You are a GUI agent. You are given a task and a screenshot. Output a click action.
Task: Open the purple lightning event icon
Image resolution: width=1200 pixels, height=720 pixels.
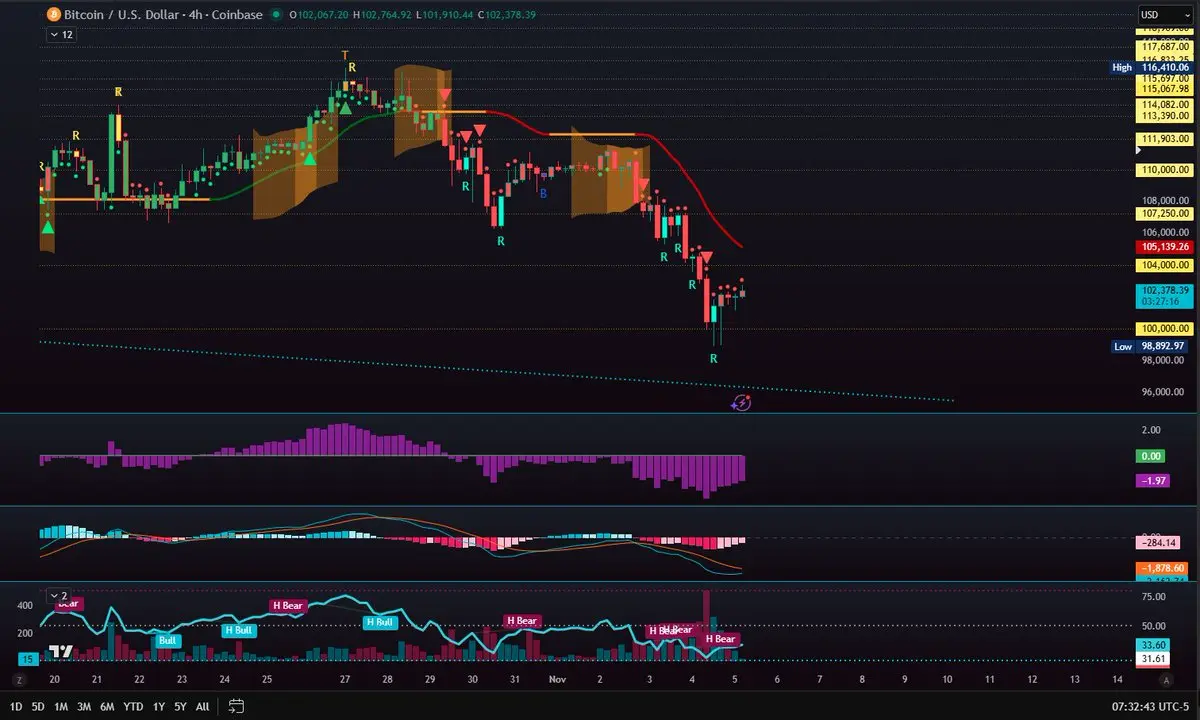(741, 403)
